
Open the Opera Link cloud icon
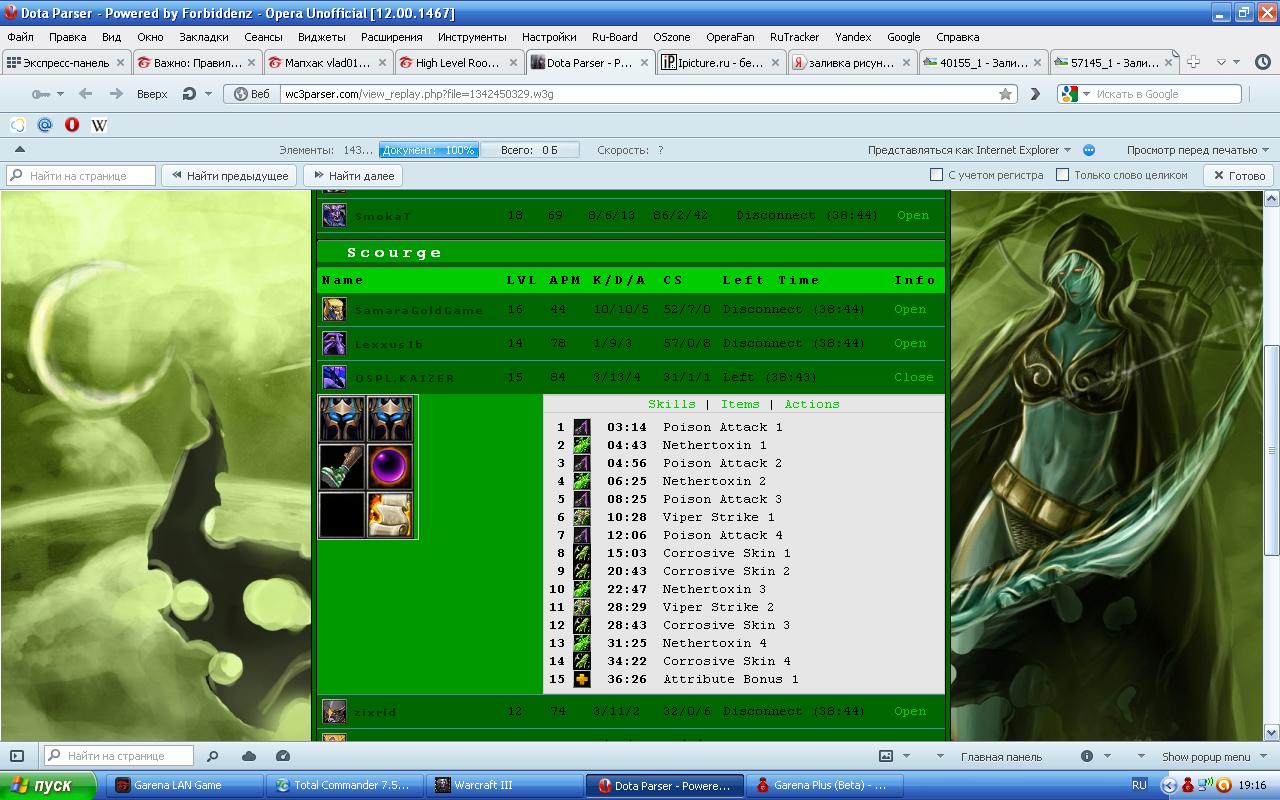(x=249, y=756)
